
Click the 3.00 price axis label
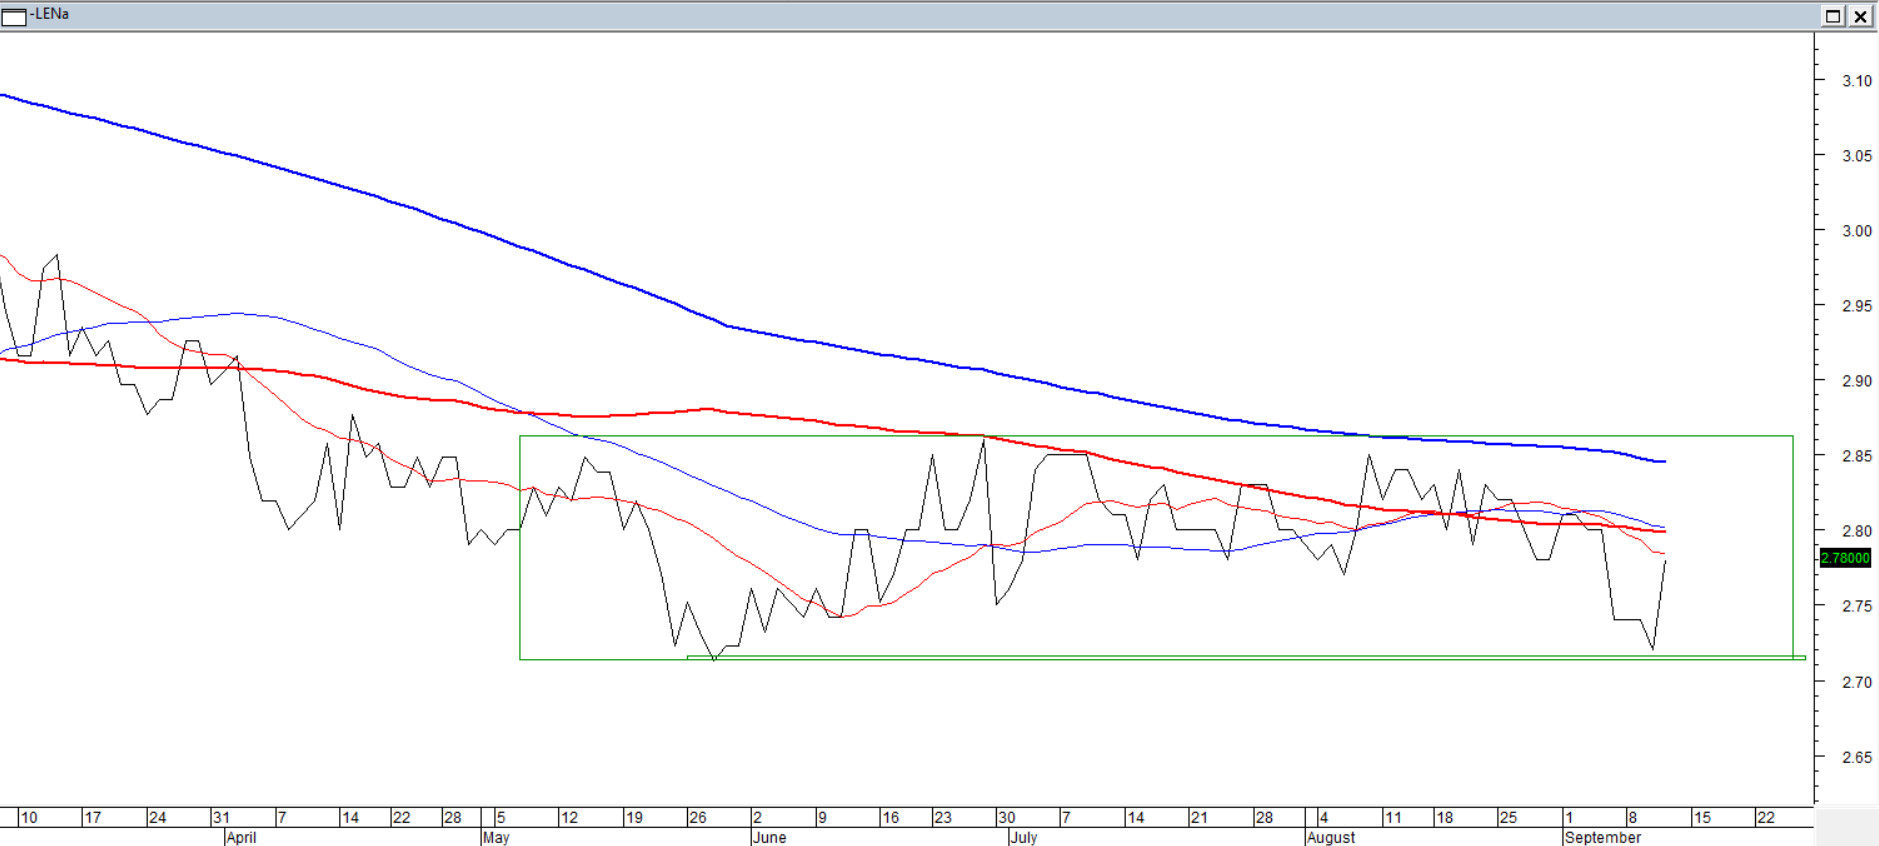tap(1856, 231)
